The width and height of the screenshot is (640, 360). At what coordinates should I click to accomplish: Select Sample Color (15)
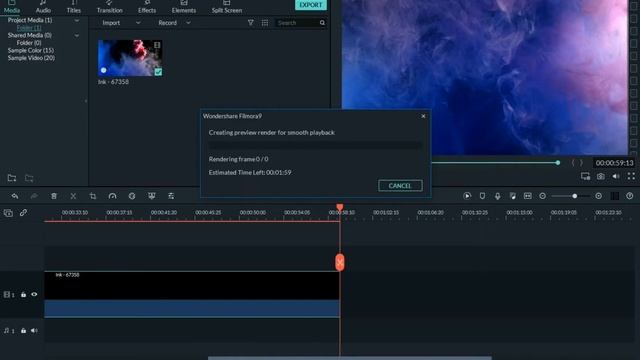(31, 51)
